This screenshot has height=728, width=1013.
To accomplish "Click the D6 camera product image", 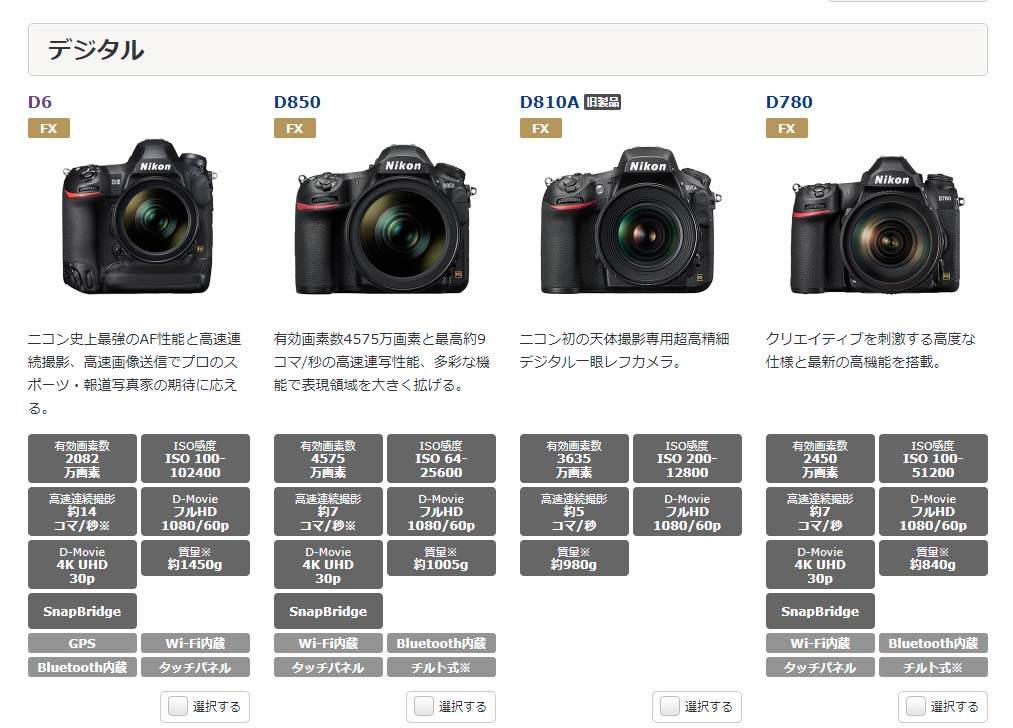I will pos(139,216).
